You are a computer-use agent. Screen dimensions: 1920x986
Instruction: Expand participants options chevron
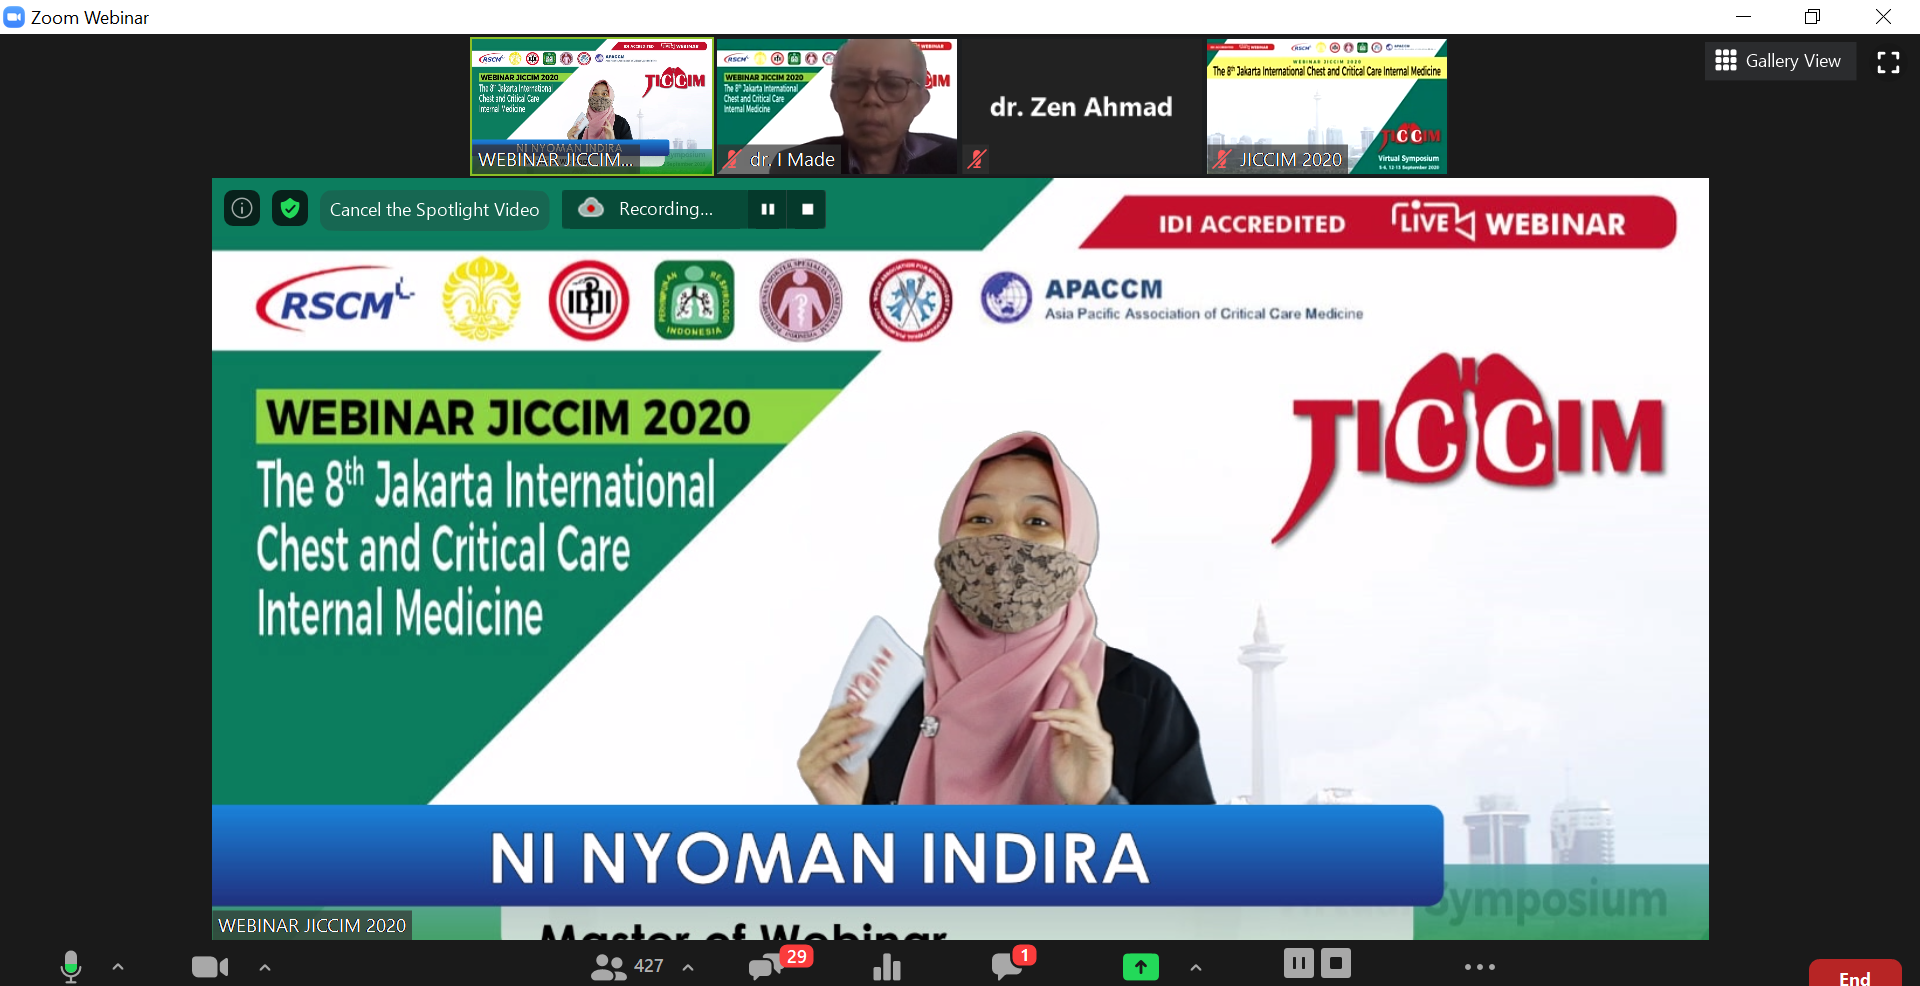coord(688,967)
